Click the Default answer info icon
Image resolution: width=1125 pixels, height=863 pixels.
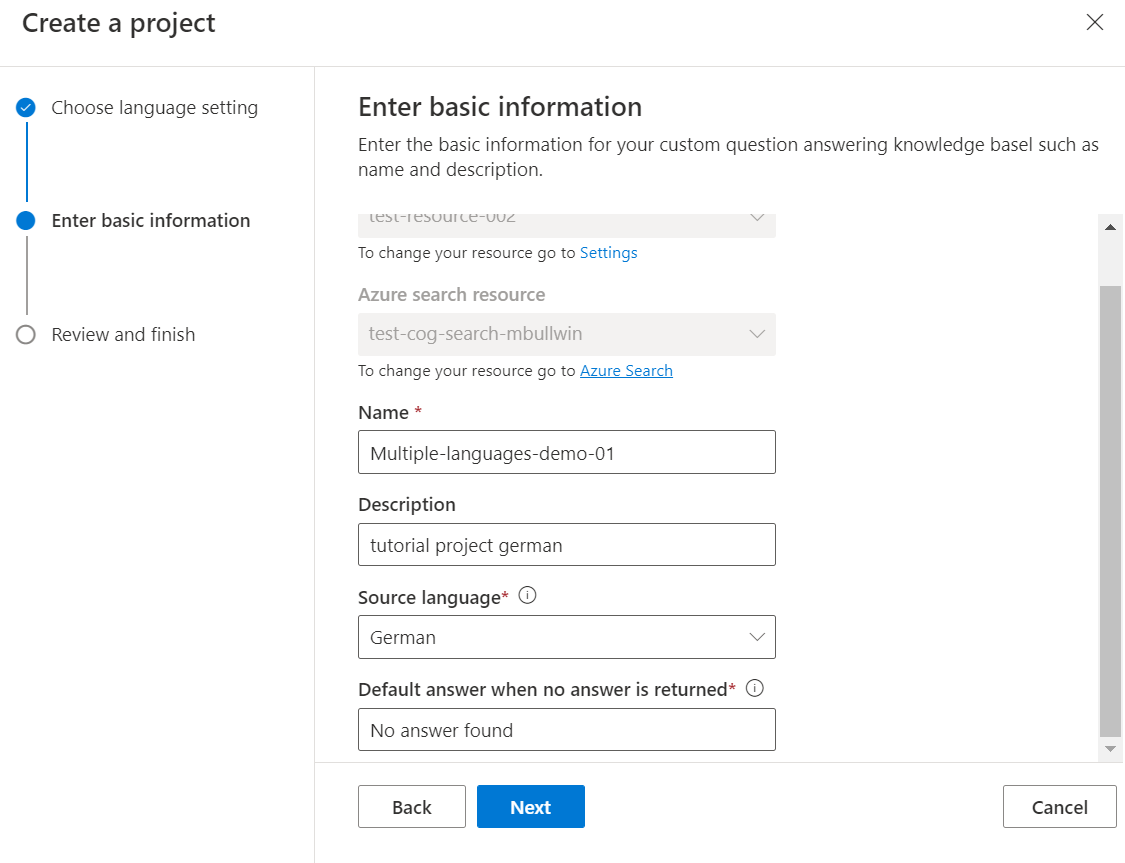755,688
